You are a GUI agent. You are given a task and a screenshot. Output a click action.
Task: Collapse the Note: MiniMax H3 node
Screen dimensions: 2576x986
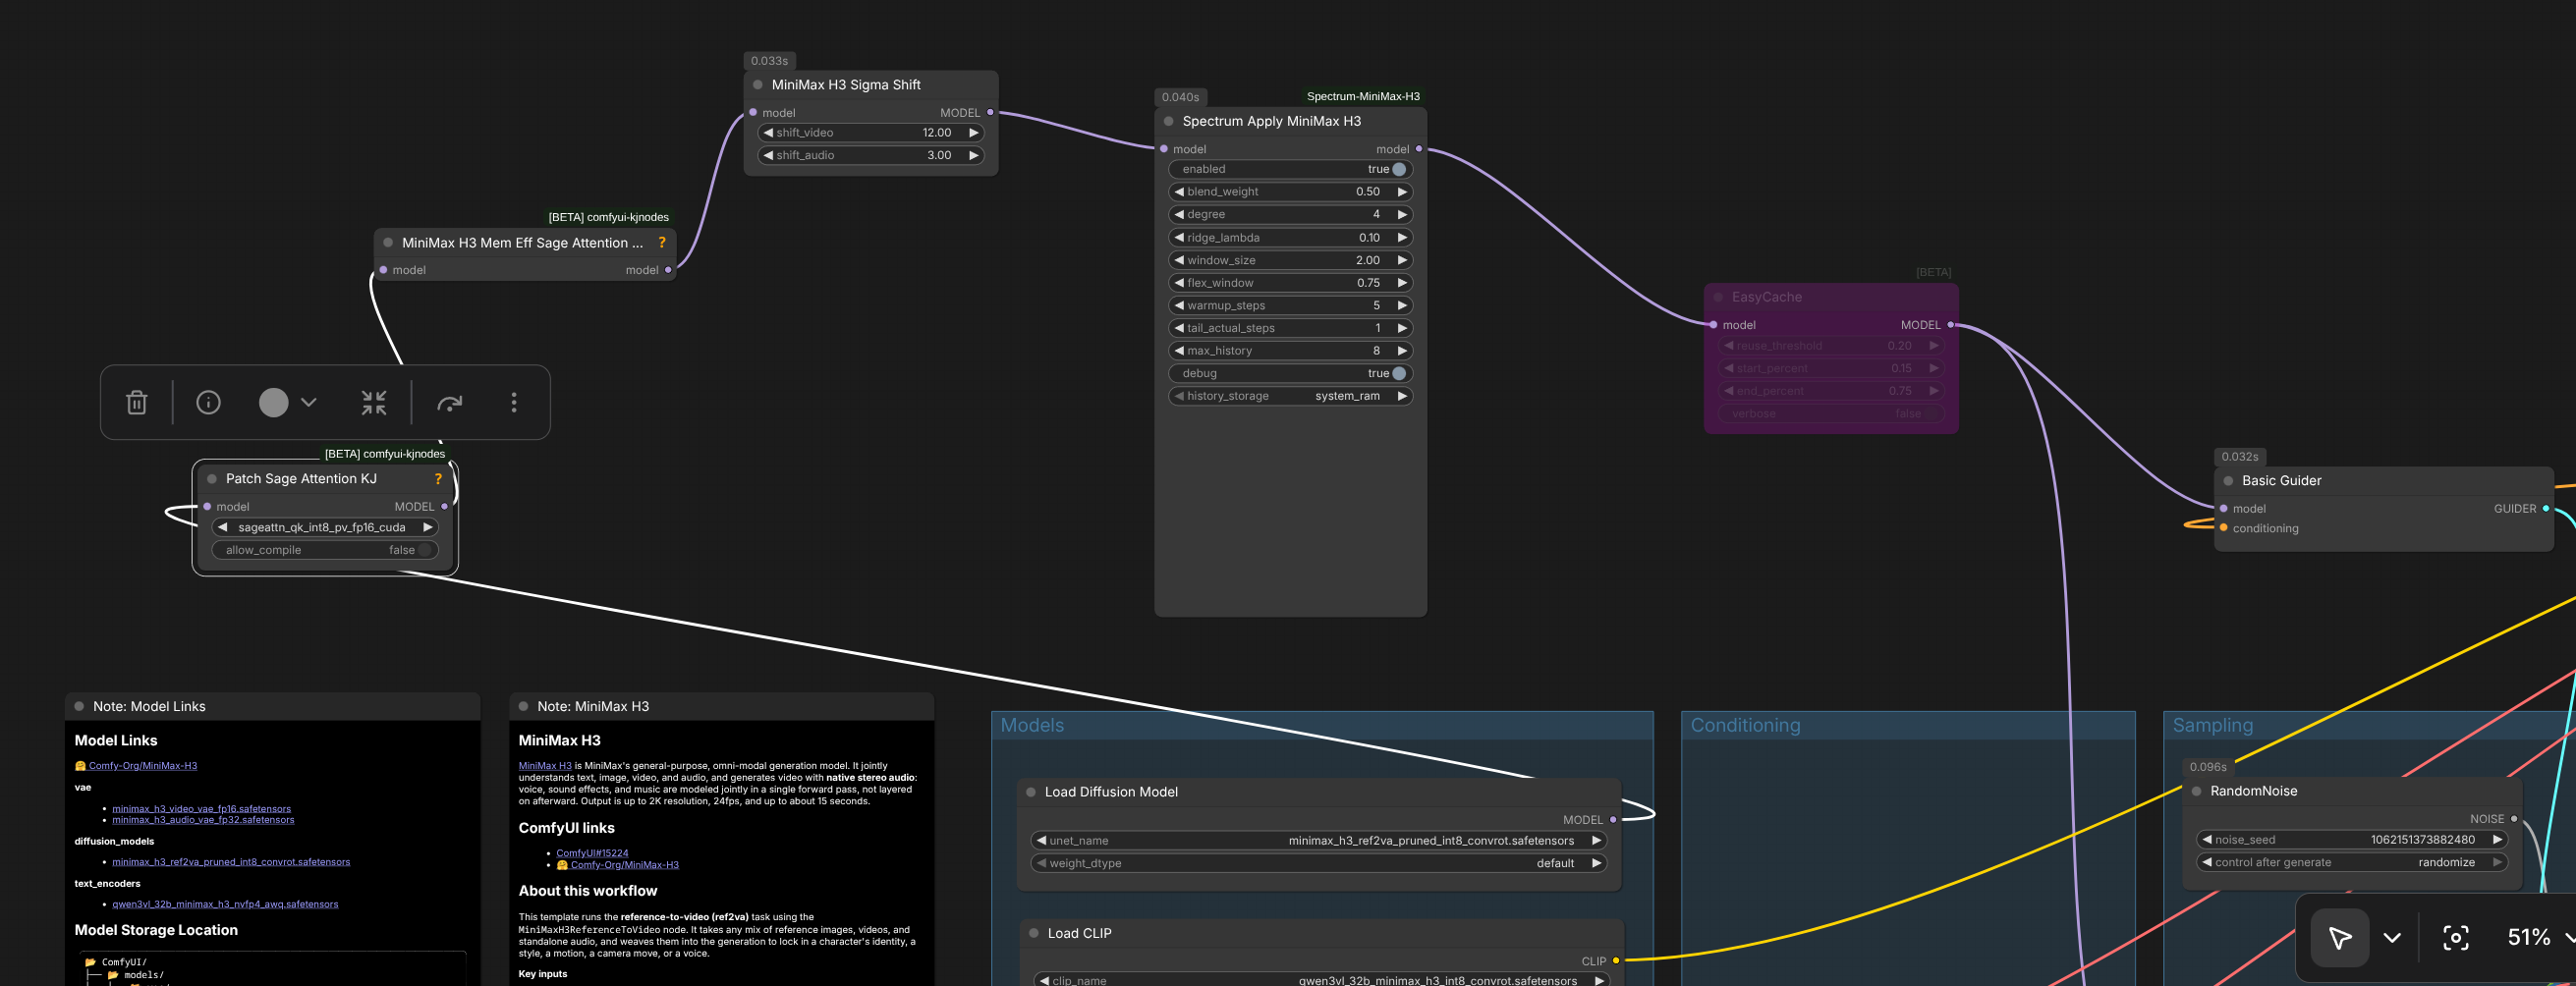tap(523, 706)
